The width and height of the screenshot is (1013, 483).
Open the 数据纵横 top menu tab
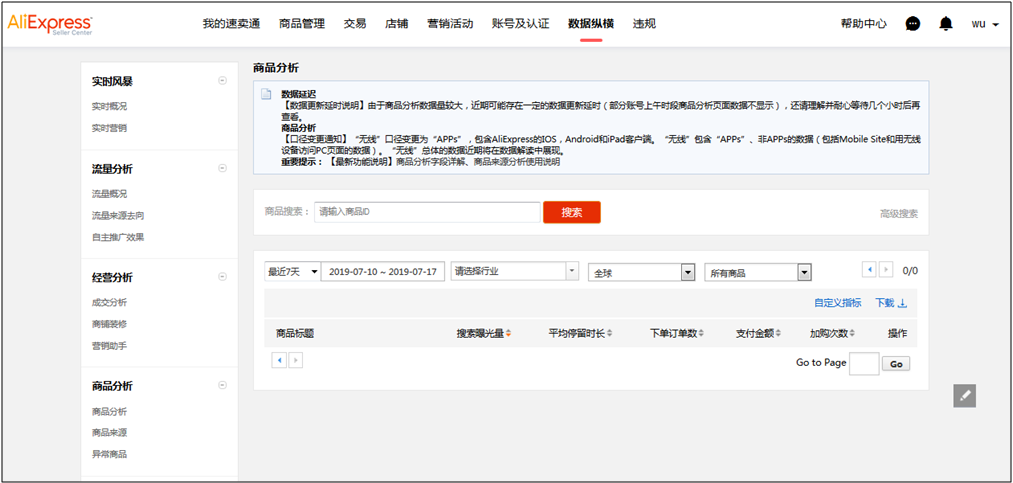pos(590,24)
